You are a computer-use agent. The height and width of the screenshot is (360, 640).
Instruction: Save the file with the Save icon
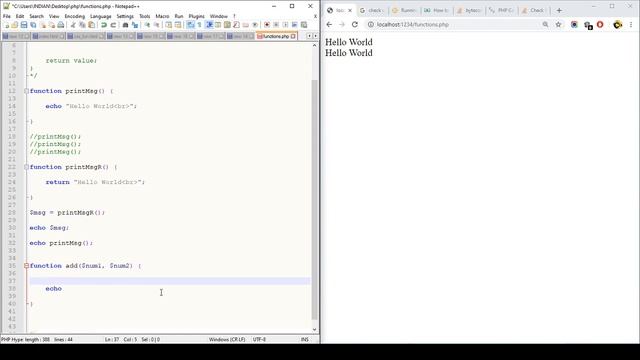(24, 25)
